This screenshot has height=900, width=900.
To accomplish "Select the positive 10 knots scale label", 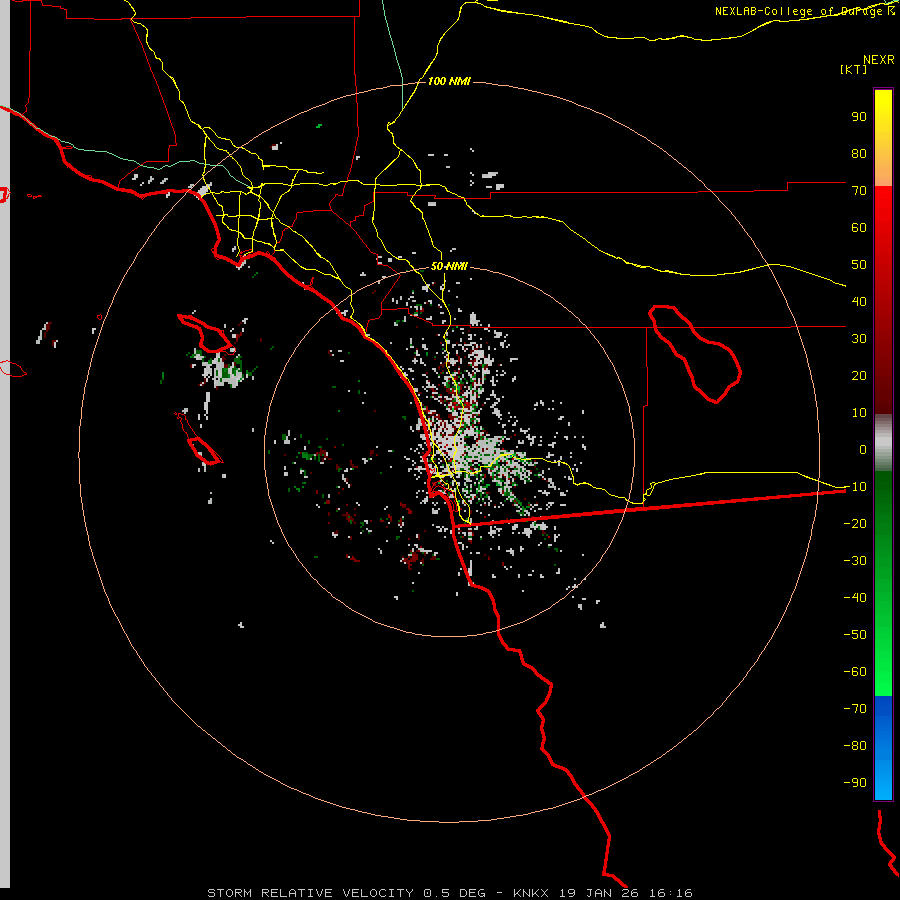I will point(859,413).
